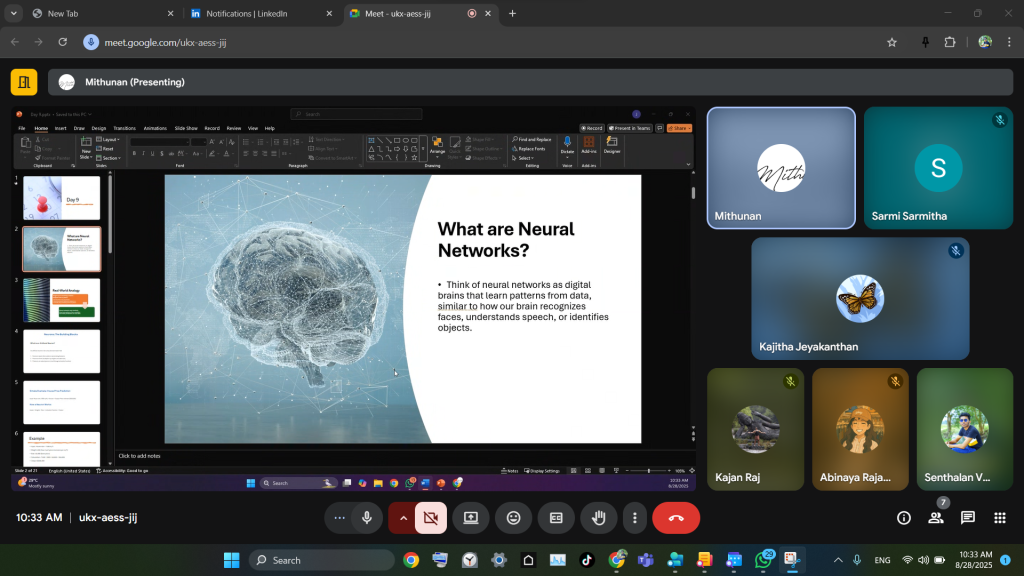Turn on the camera in Meet

pos(431,518)
